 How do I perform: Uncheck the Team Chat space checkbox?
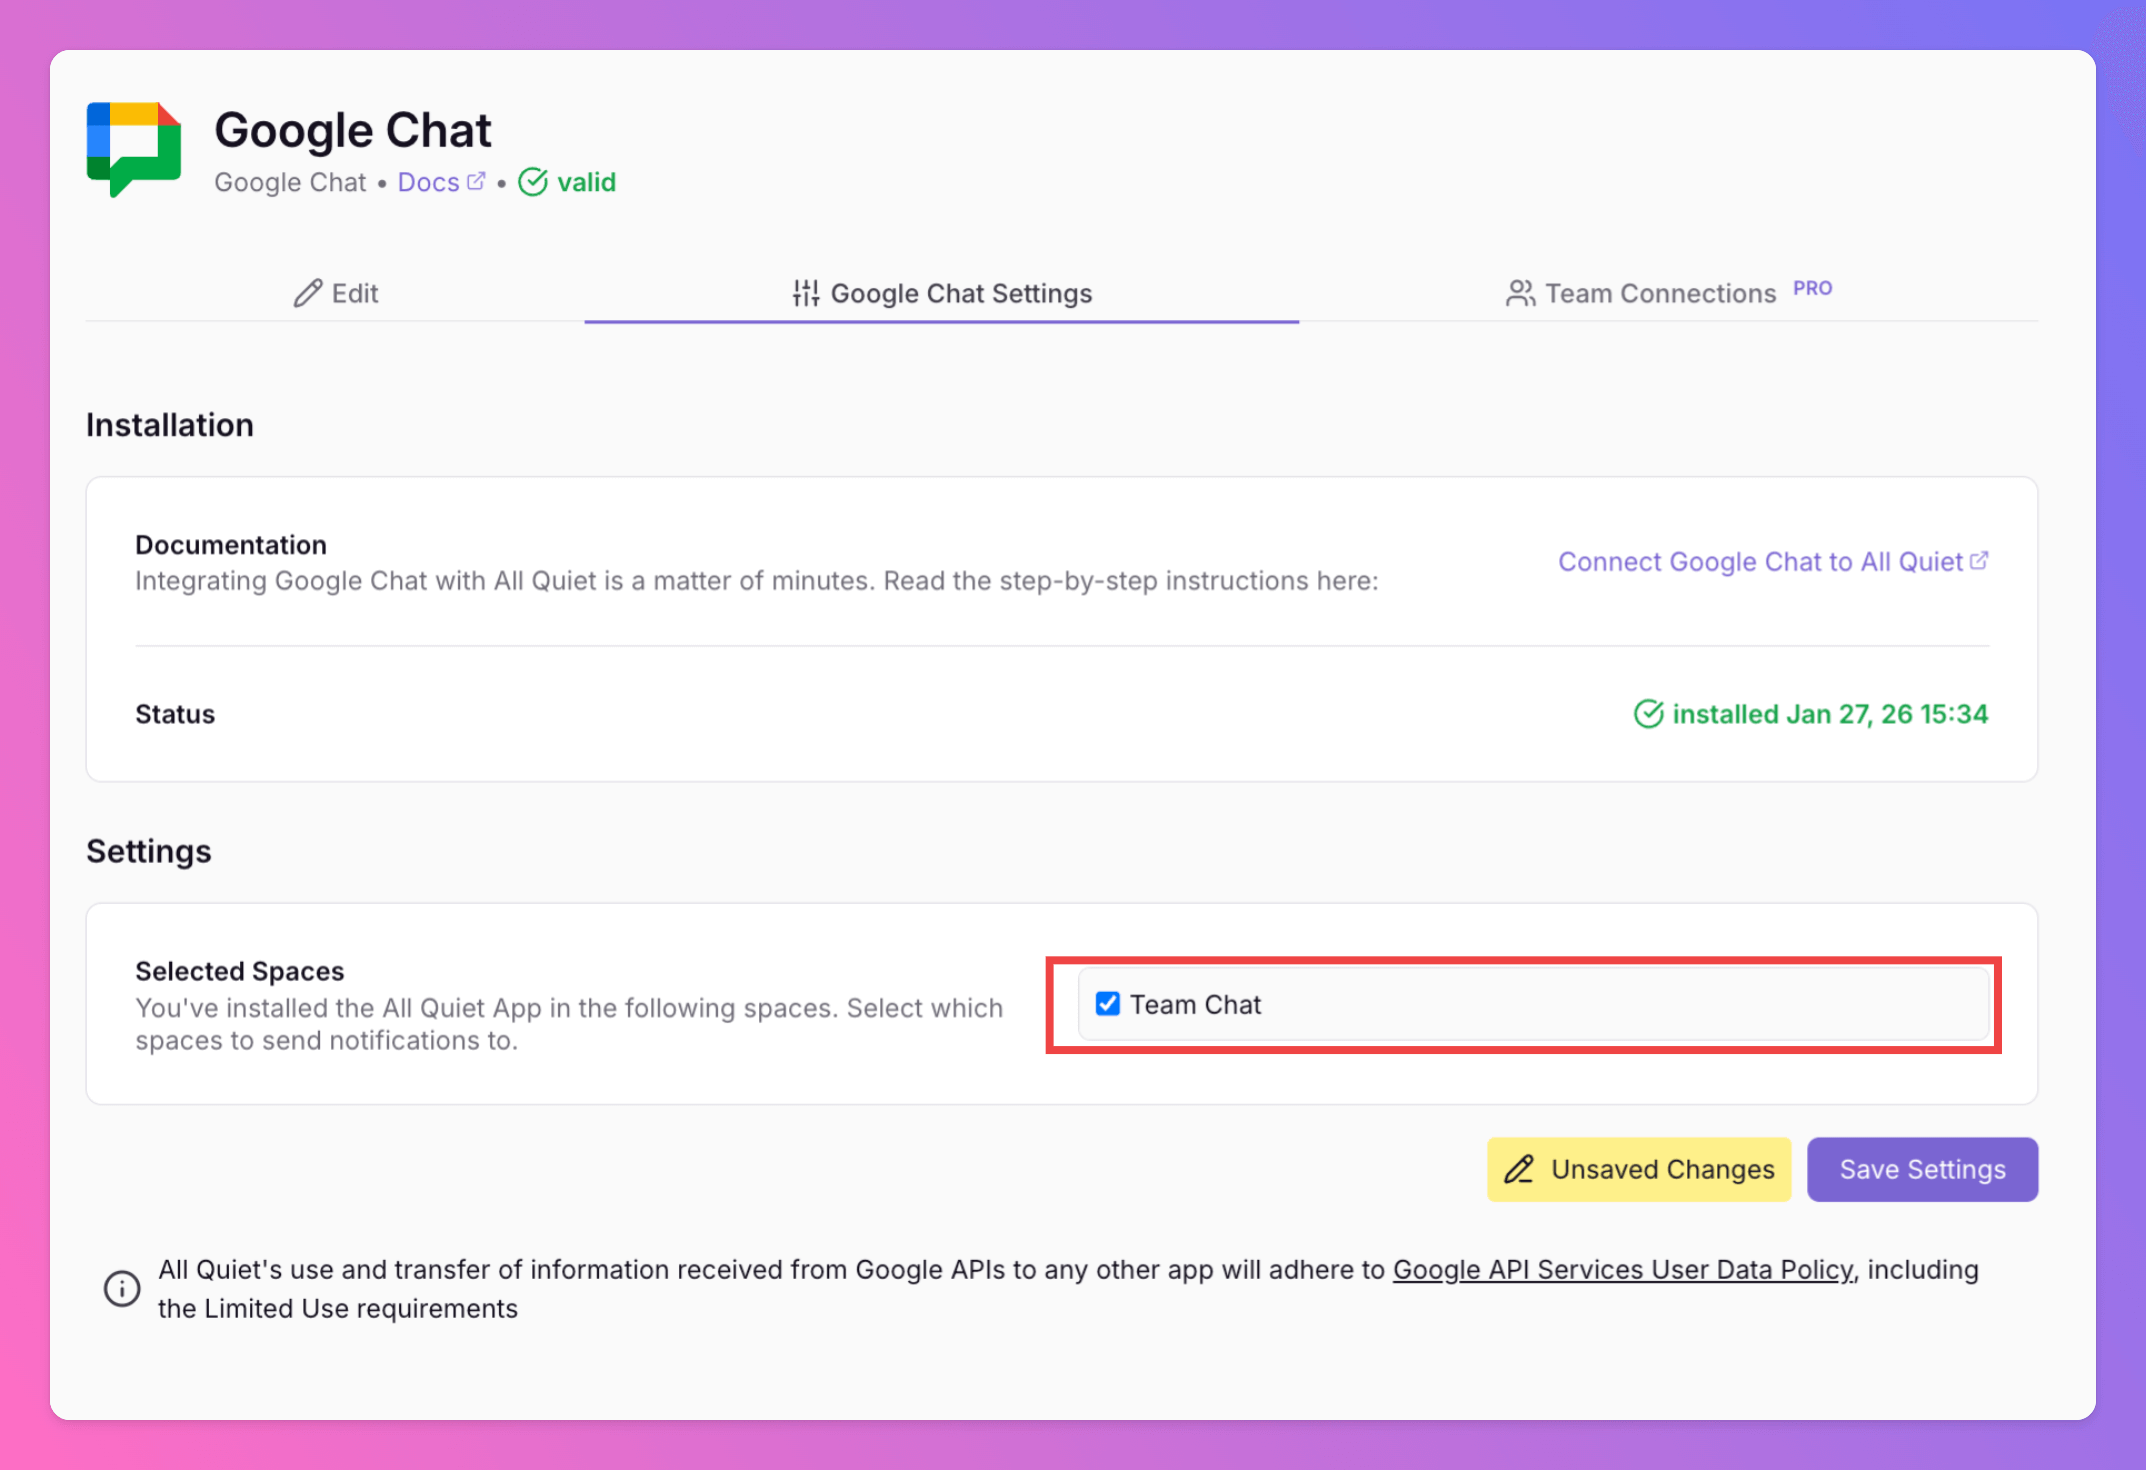click(x=1107, y=1004)
